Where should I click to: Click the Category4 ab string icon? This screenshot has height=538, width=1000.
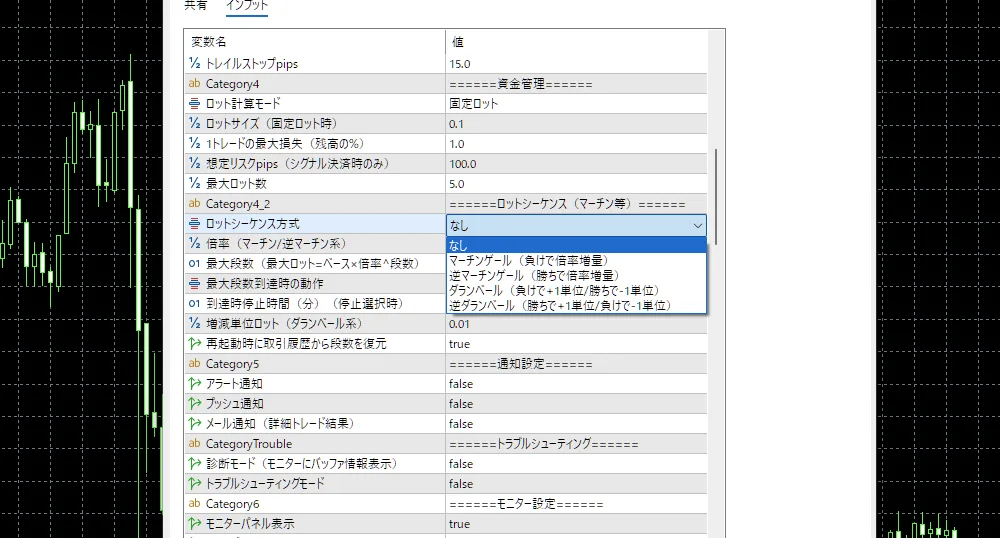point(195,84)
